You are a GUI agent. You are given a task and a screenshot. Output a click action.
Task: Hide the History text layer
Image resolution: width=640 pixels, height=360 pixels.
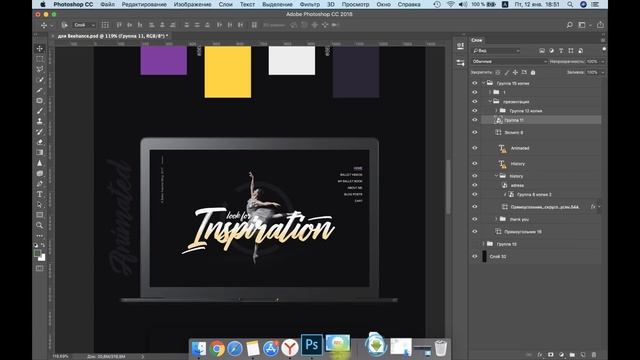(474, 163)
